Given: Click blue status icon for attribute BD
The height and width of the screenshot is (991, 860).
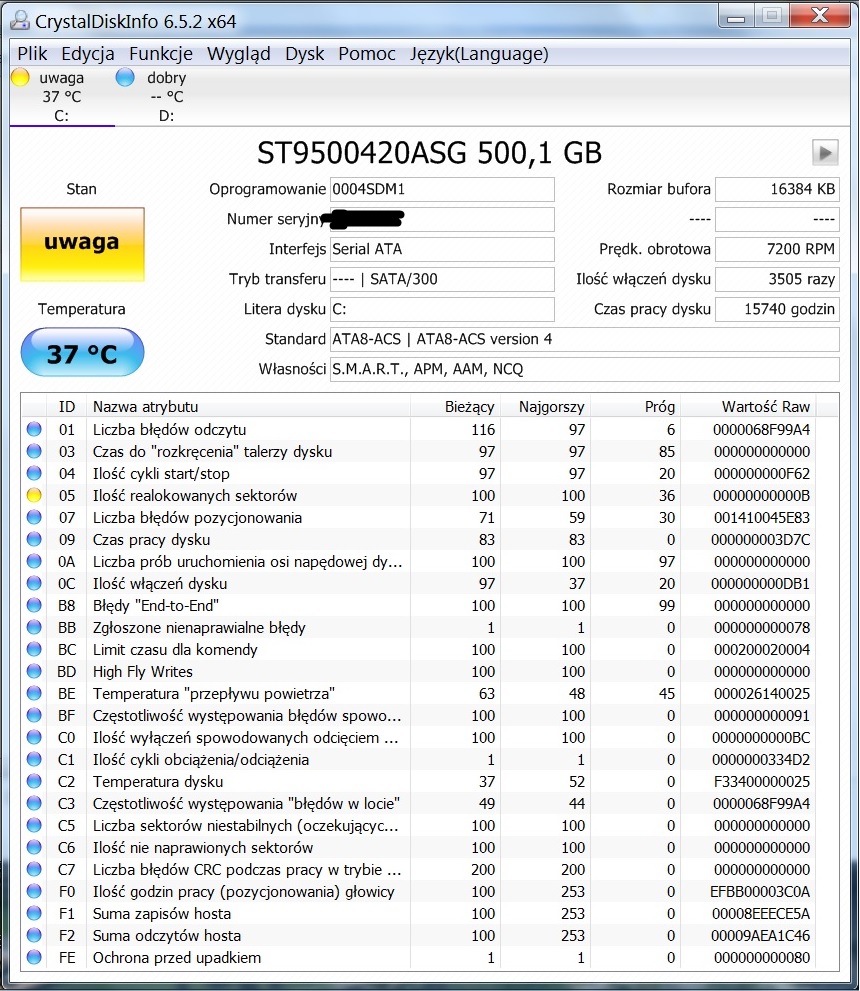Looking at the screenshot, I should [x=34, y=671].
